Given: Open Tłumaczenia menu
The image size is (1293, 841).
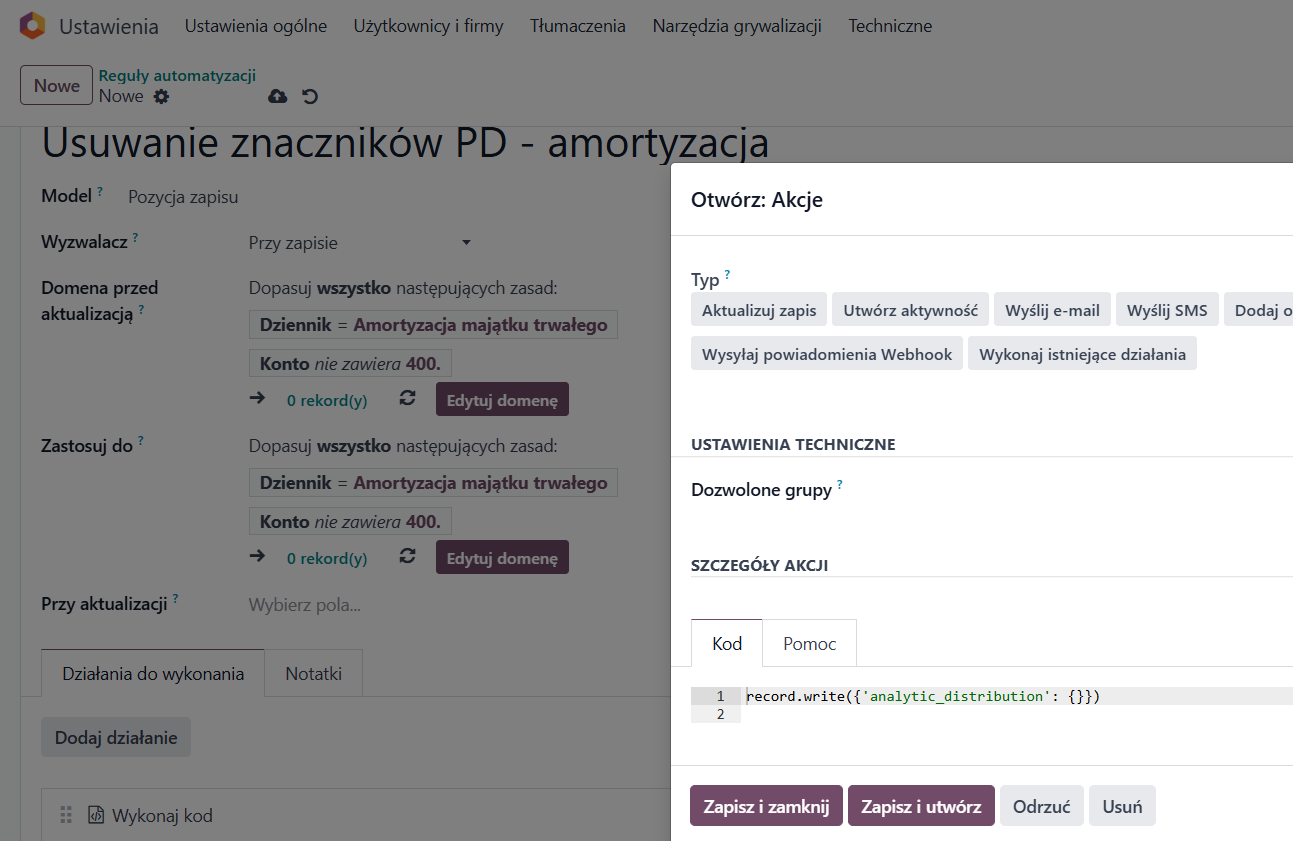Looking at the screenshot, I should [x=578, y=26].
